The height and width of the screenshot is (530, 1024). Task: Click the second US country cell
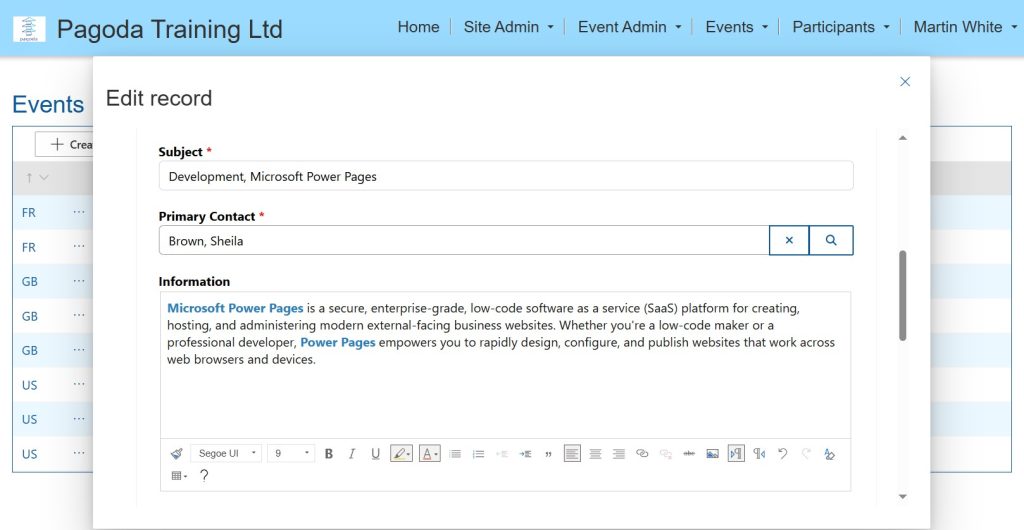[x=29, y=419]
